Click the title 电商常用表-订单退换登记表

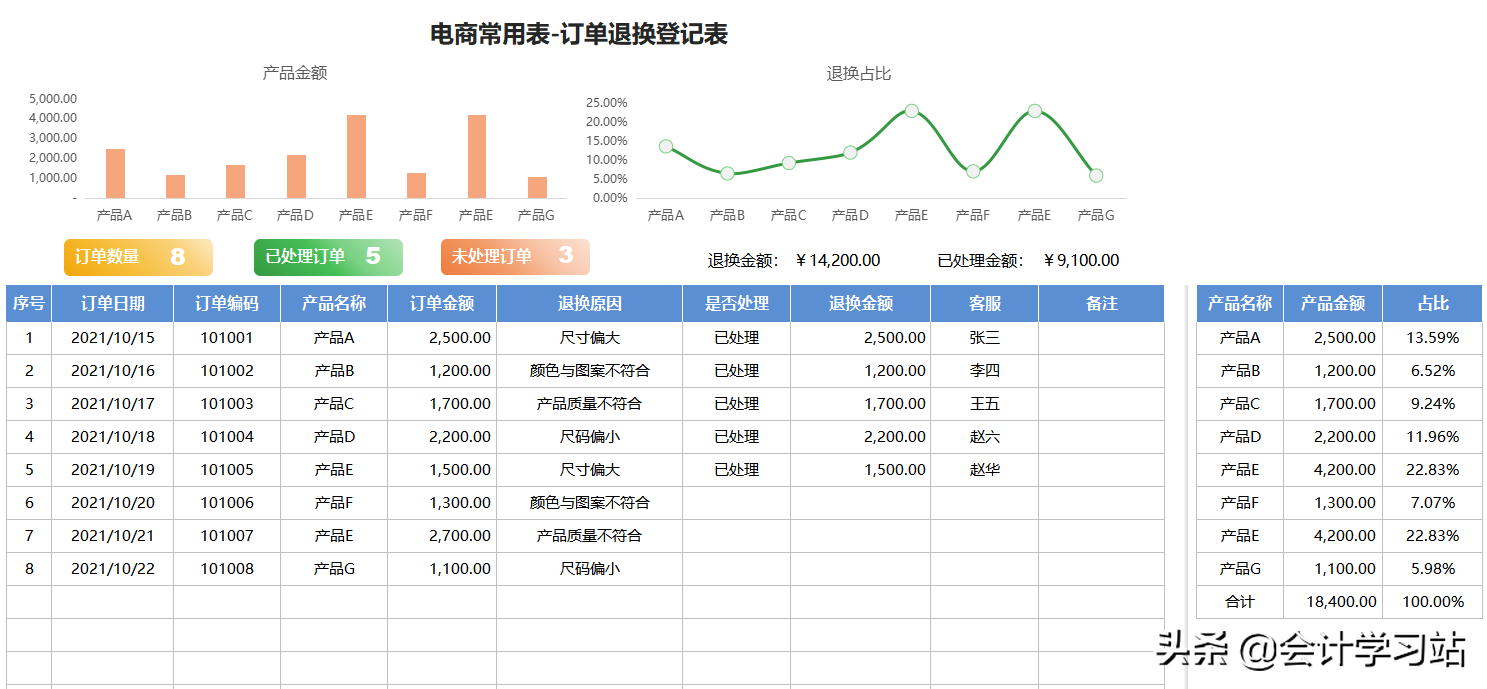pyautogui.click(x=579, y=34)
